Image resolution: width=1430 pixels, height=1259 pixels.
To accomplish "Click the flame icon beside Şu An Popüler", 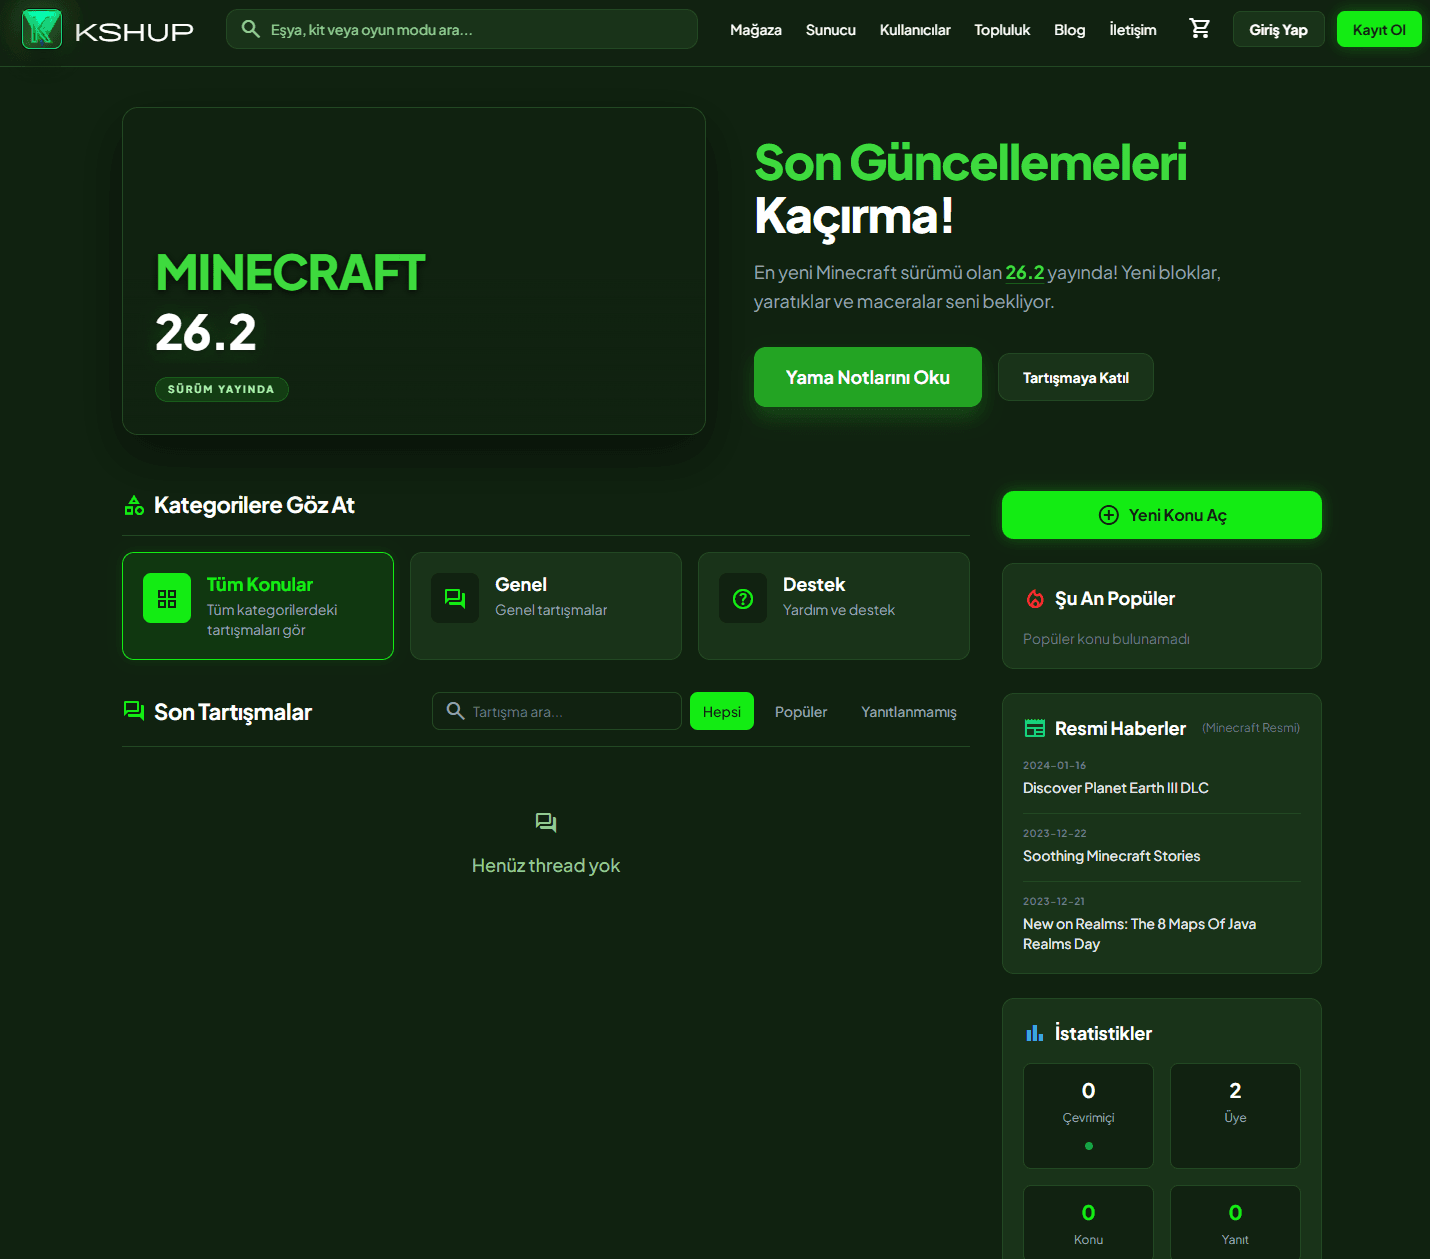I will click(1035, 599).
